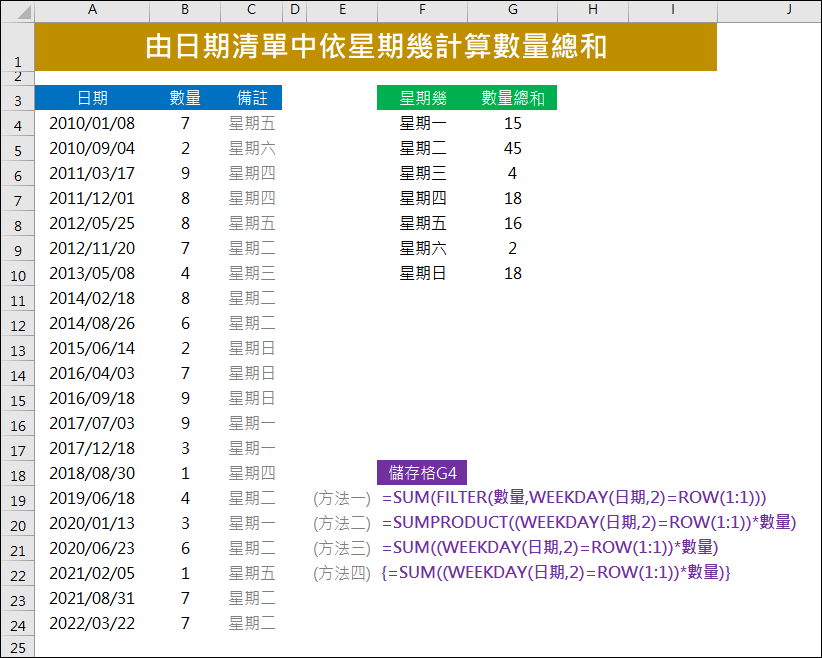822x658 pixels.
Task: Select total 16 for 星期五
Action: click(x=513, y=223)
